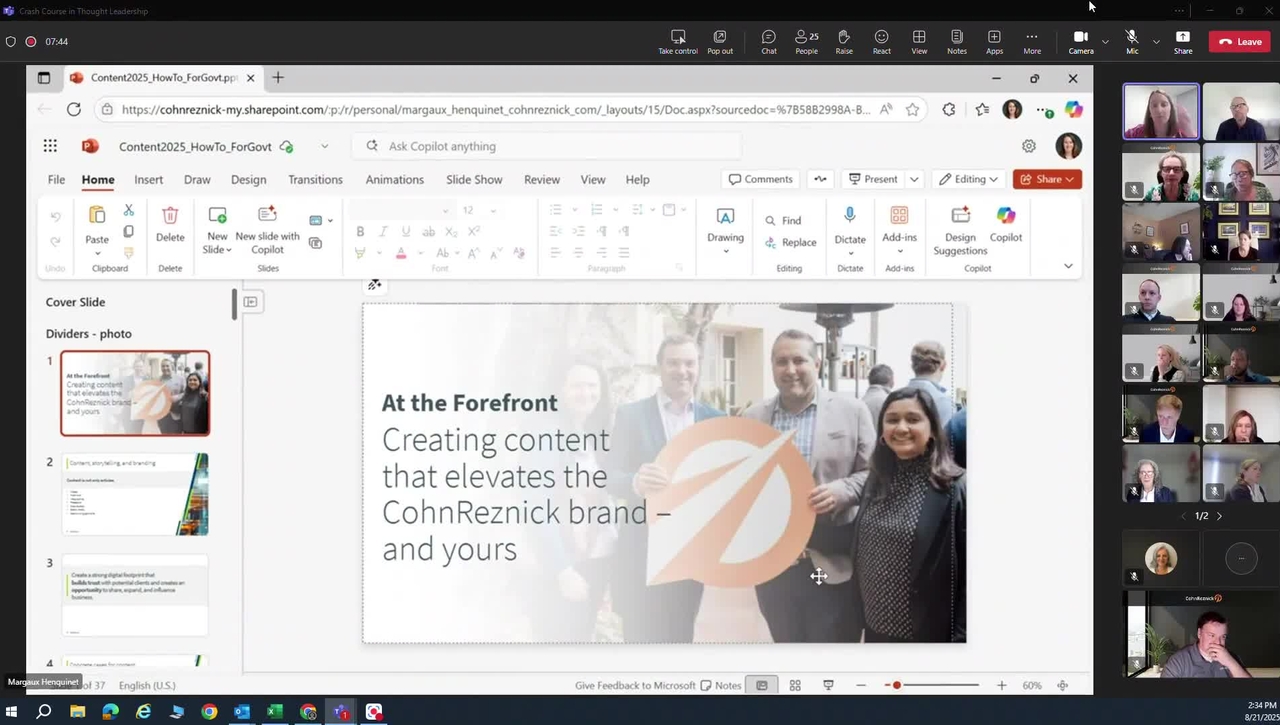Select slide 3 thumbnail
1280x725 pixels.
point(135,595)
